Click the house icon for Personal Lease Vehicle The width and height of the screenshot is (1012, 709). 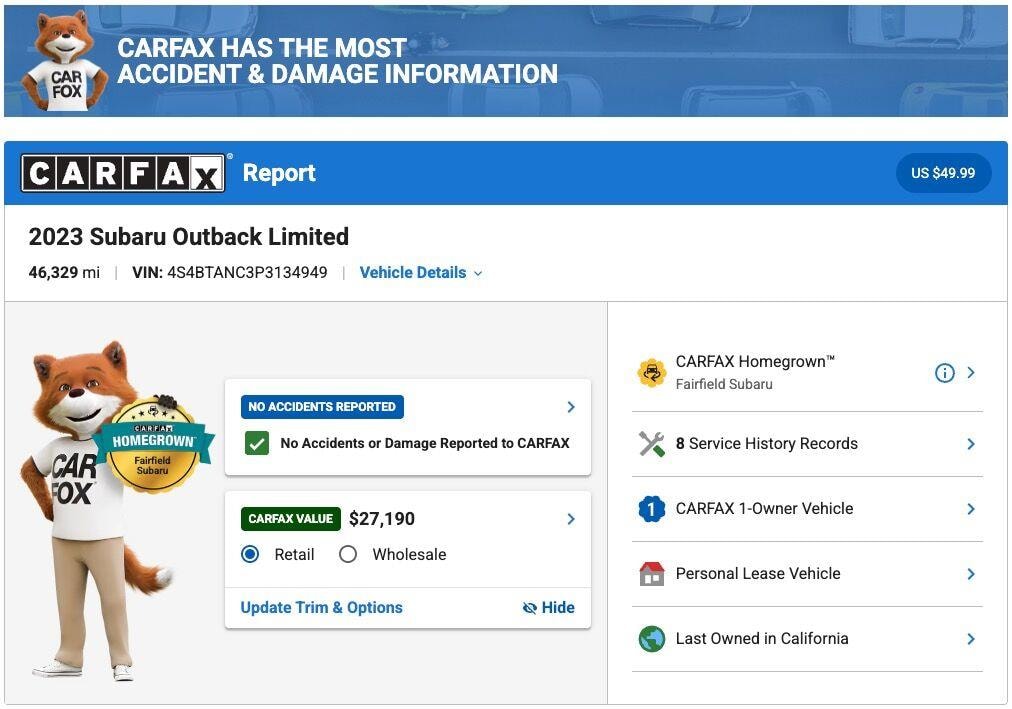[x=651, y=574]
